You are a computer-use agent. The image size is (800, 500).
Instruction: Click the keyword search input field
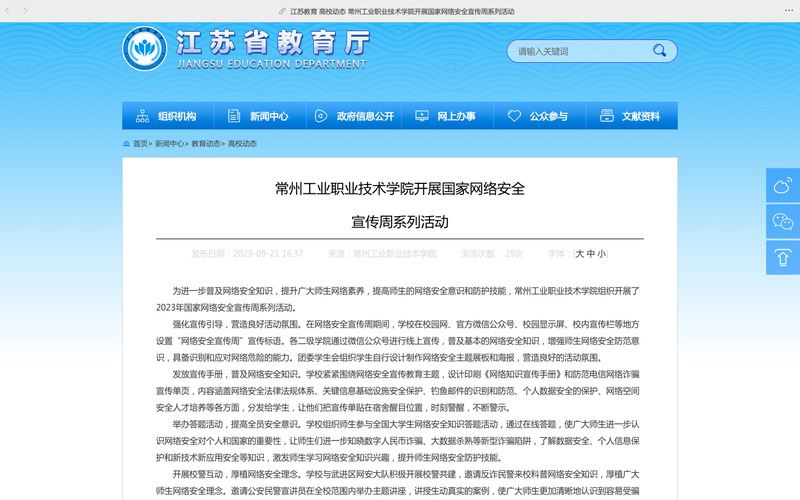[575, 51]
